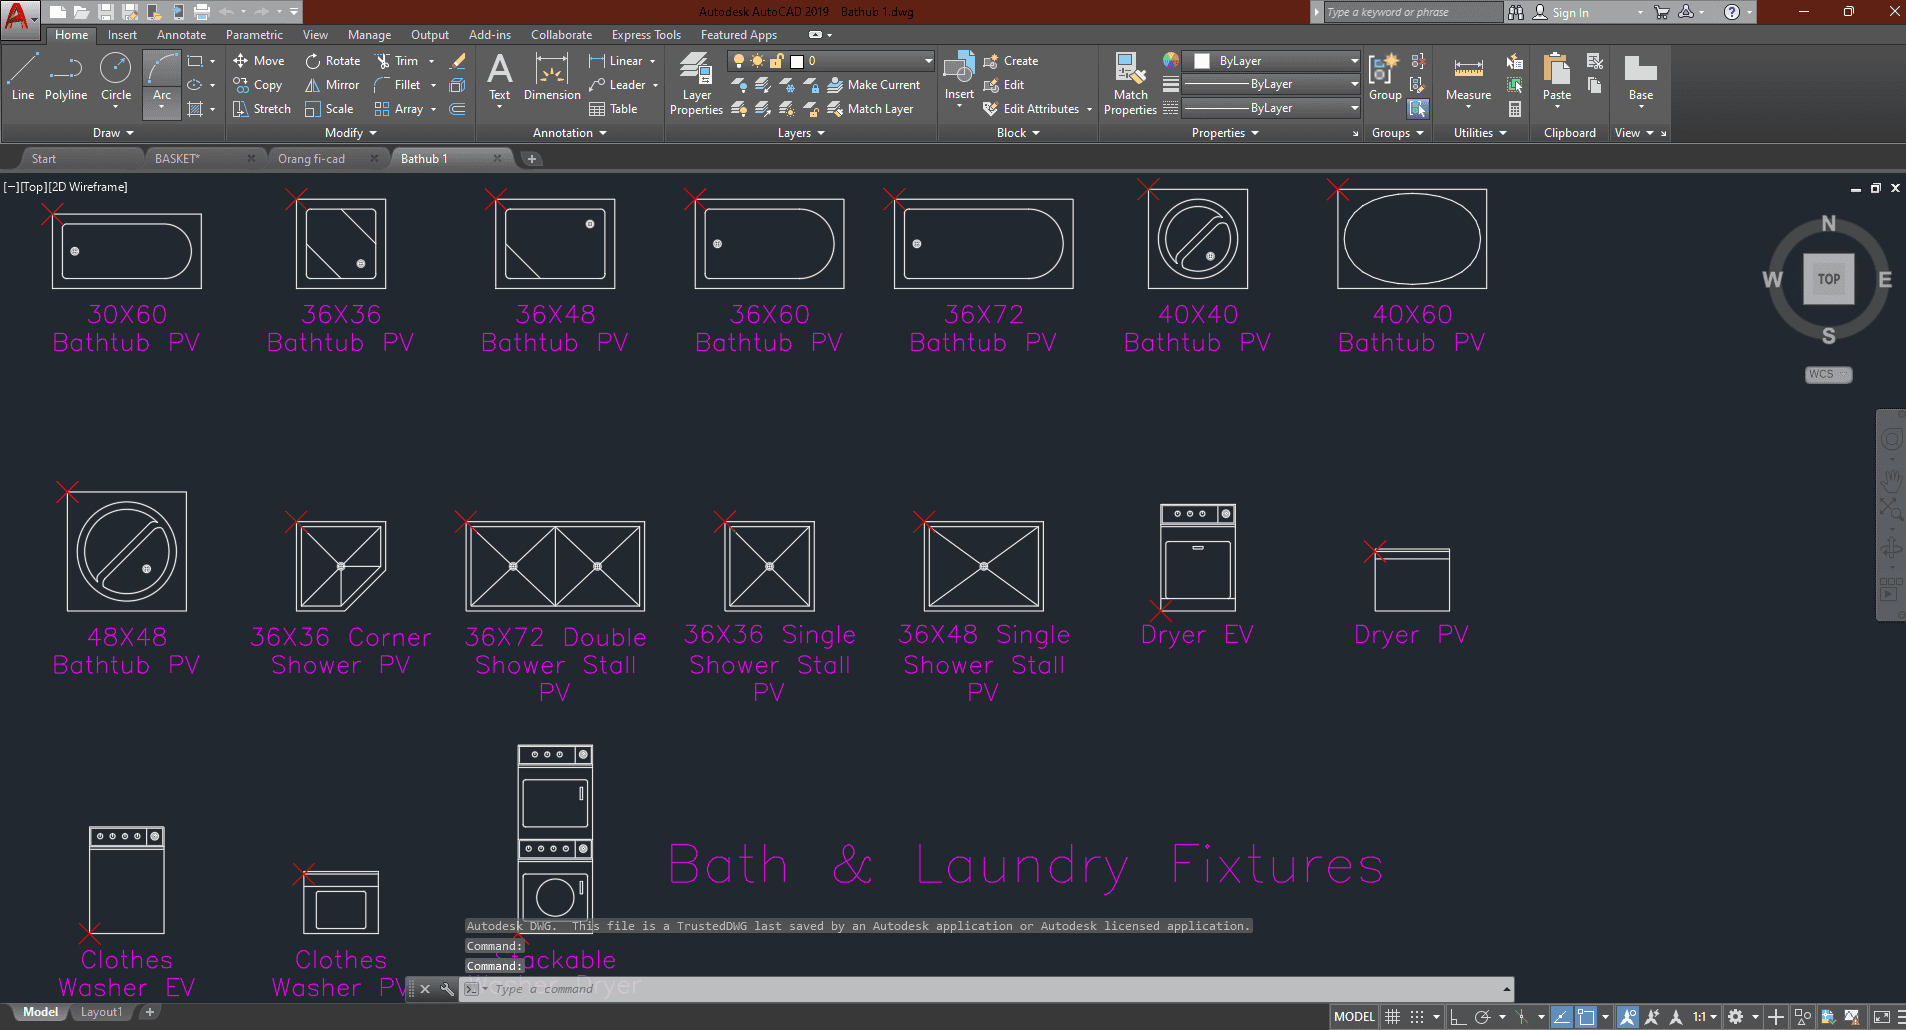Select the Polyline draw tool
Viewport: 1906px width, 1030px height.
pyautogui.click(x=65, y=78)
